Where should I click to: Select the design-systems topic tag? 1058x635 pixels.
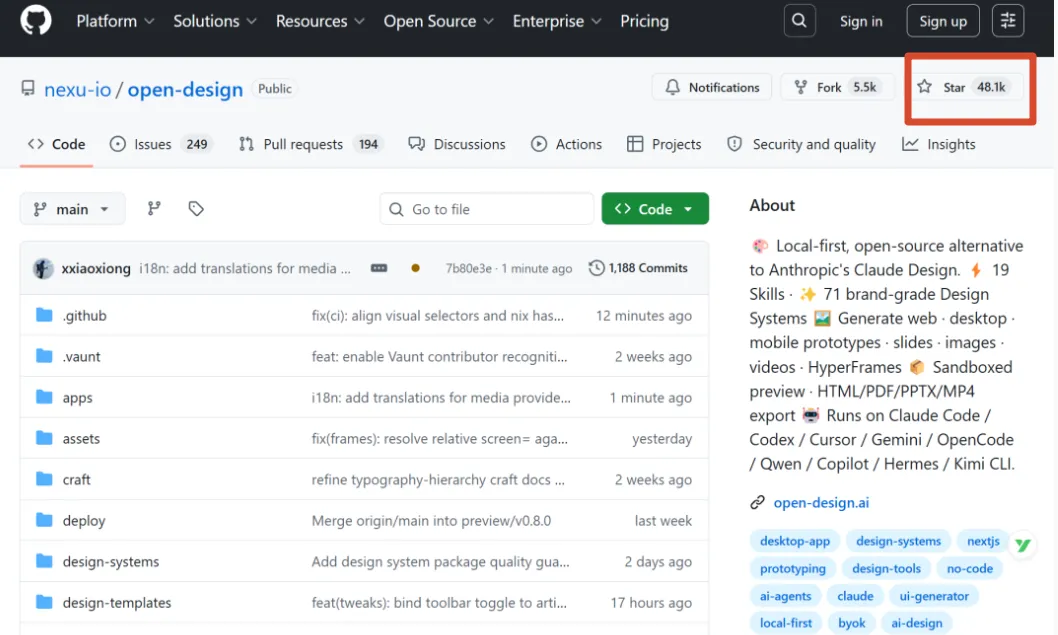click(x=898, y=541)
